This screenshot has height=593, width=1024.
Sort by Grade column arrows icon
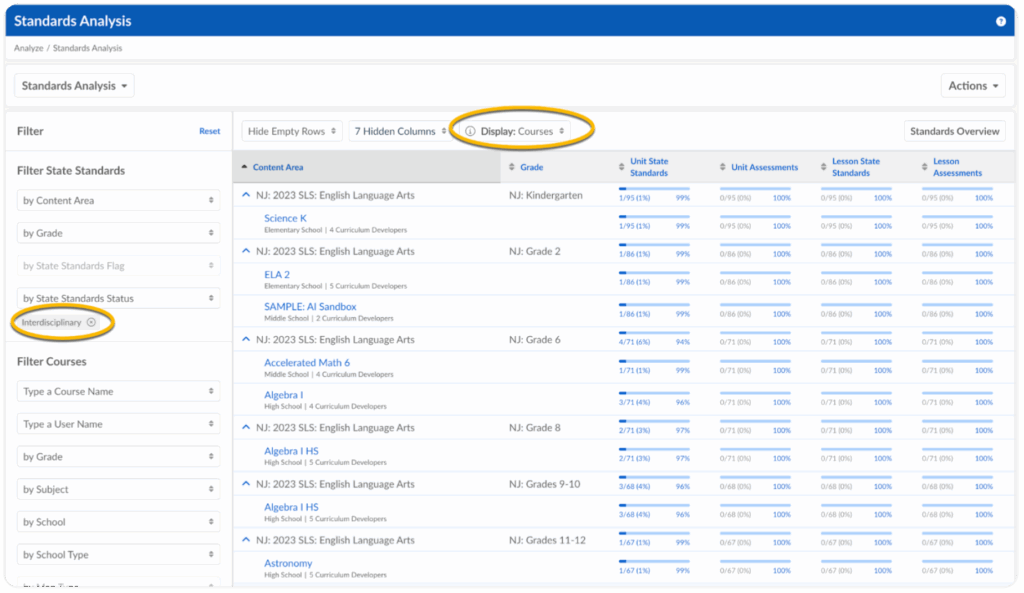pos(511,167)
